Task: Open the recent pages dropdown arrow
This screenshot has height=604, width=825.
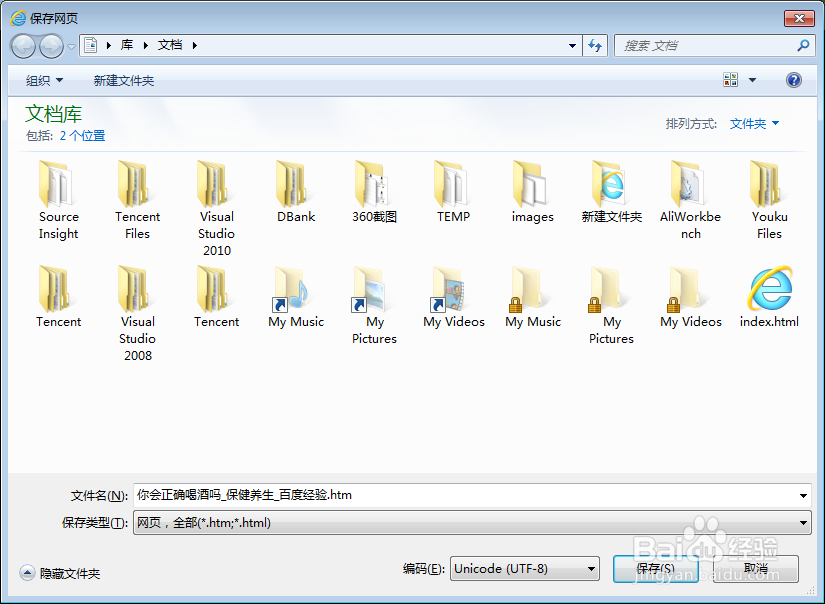Action: pyautogui.click(x=71, y=47)
